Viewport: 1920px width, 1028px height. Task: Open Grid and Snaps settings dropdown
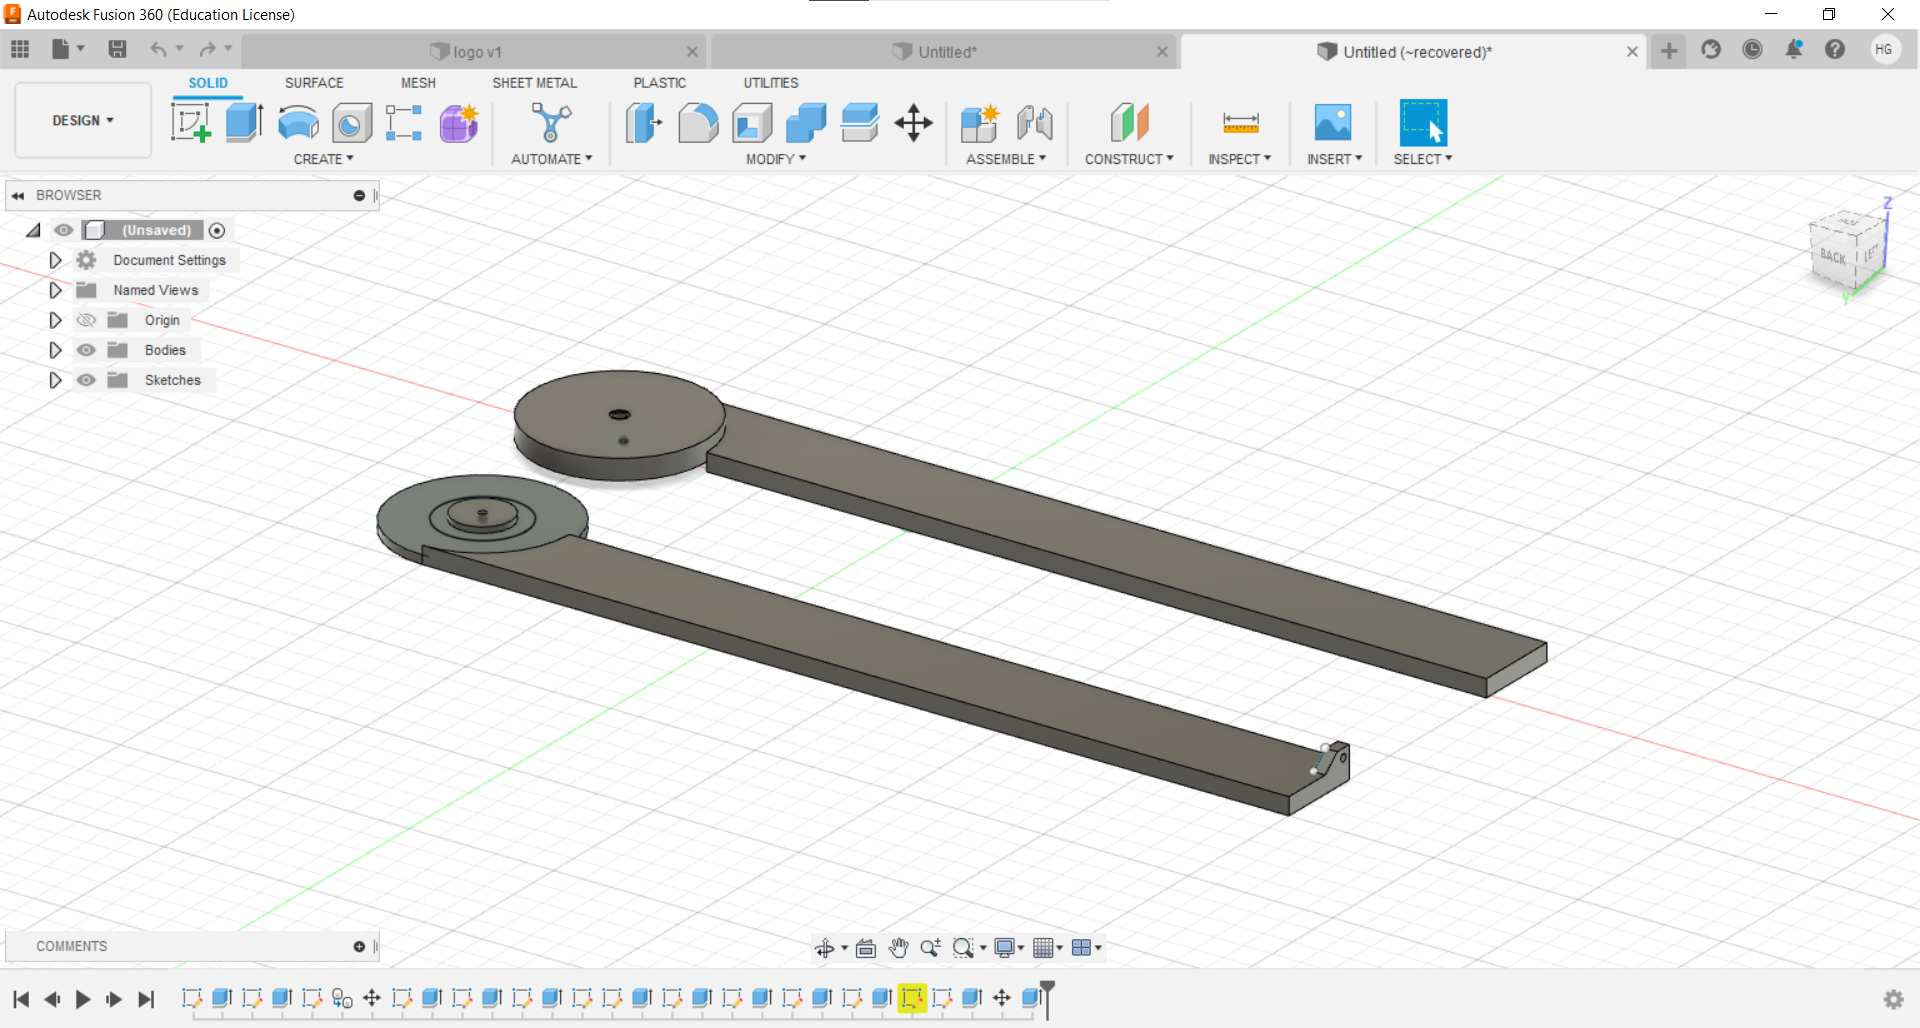point(1048,948)
